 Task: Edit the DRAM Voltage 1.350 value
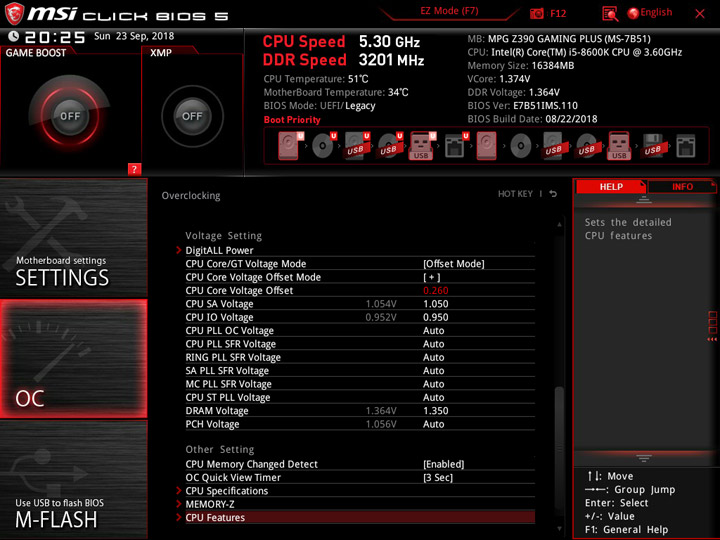coord(435,411)
